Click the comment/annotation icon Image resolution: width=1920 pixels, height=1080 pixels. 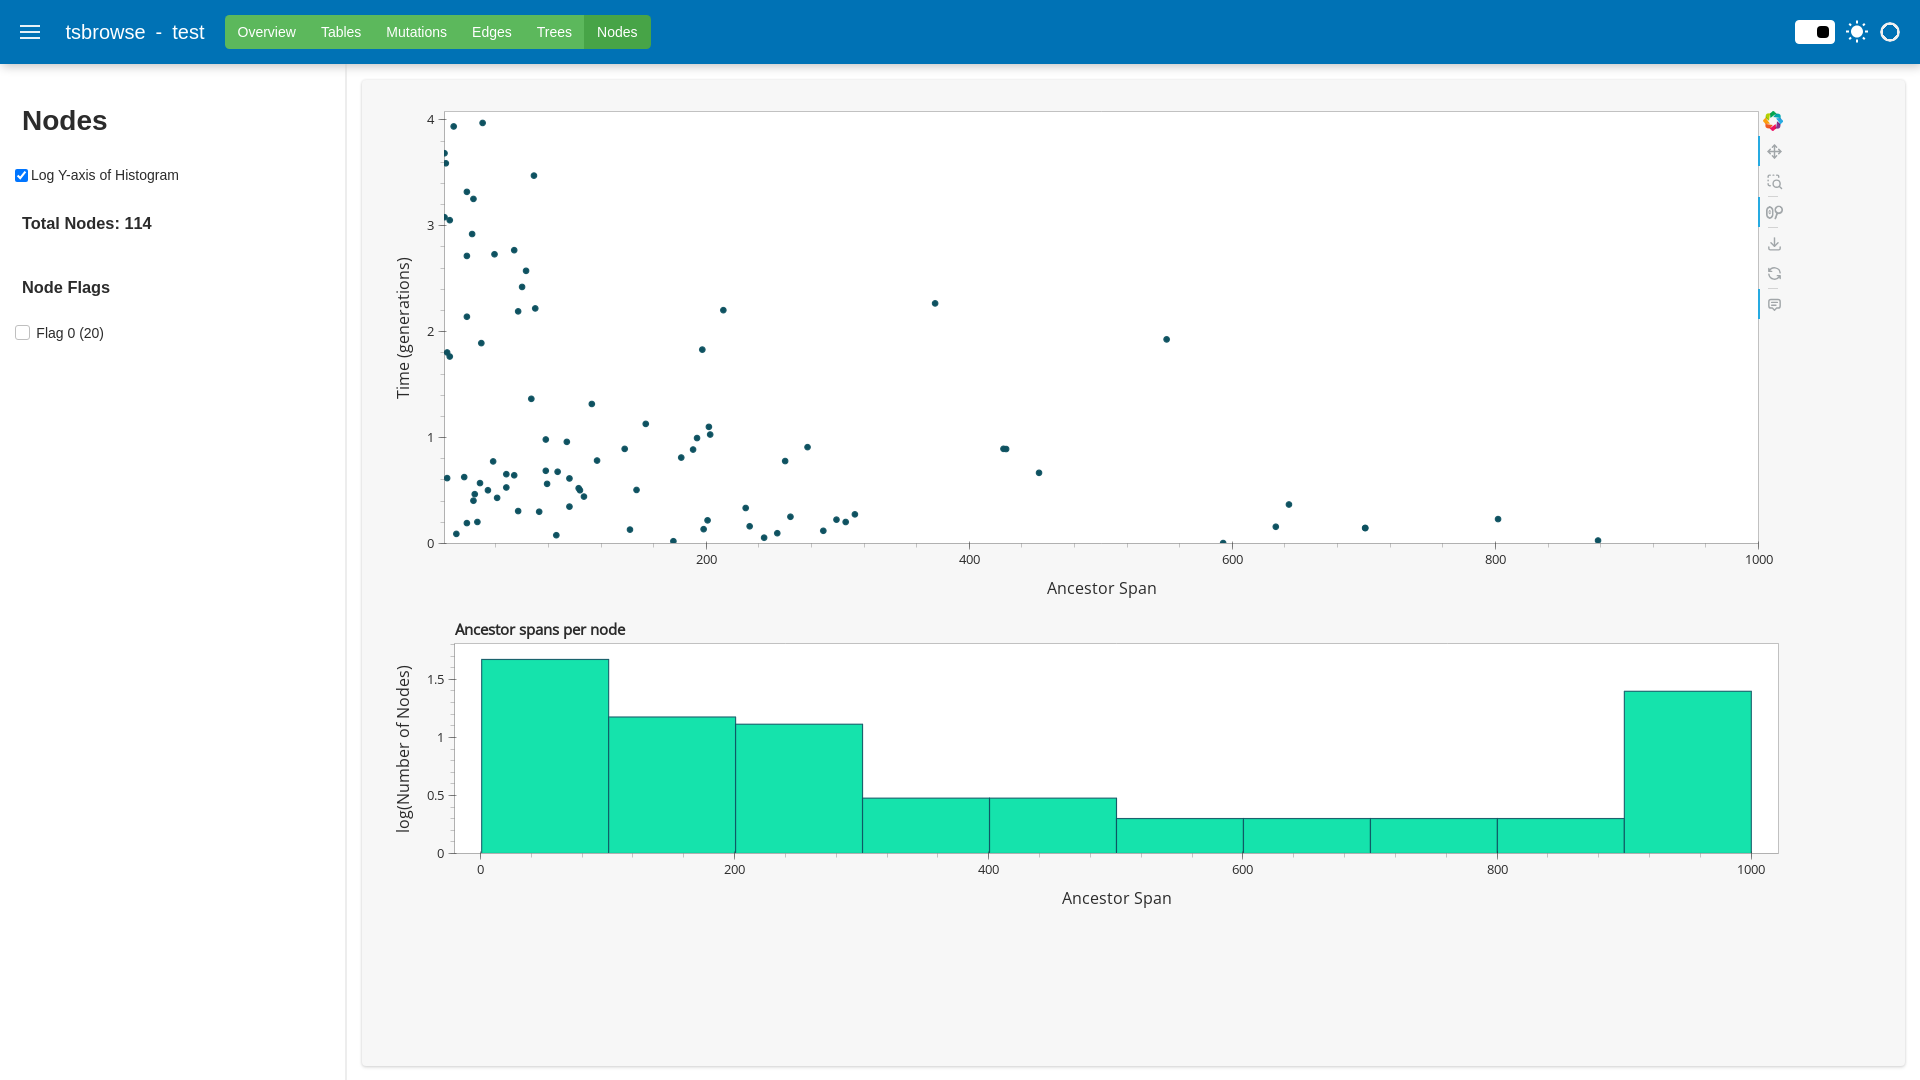[x=1774, y=303]
